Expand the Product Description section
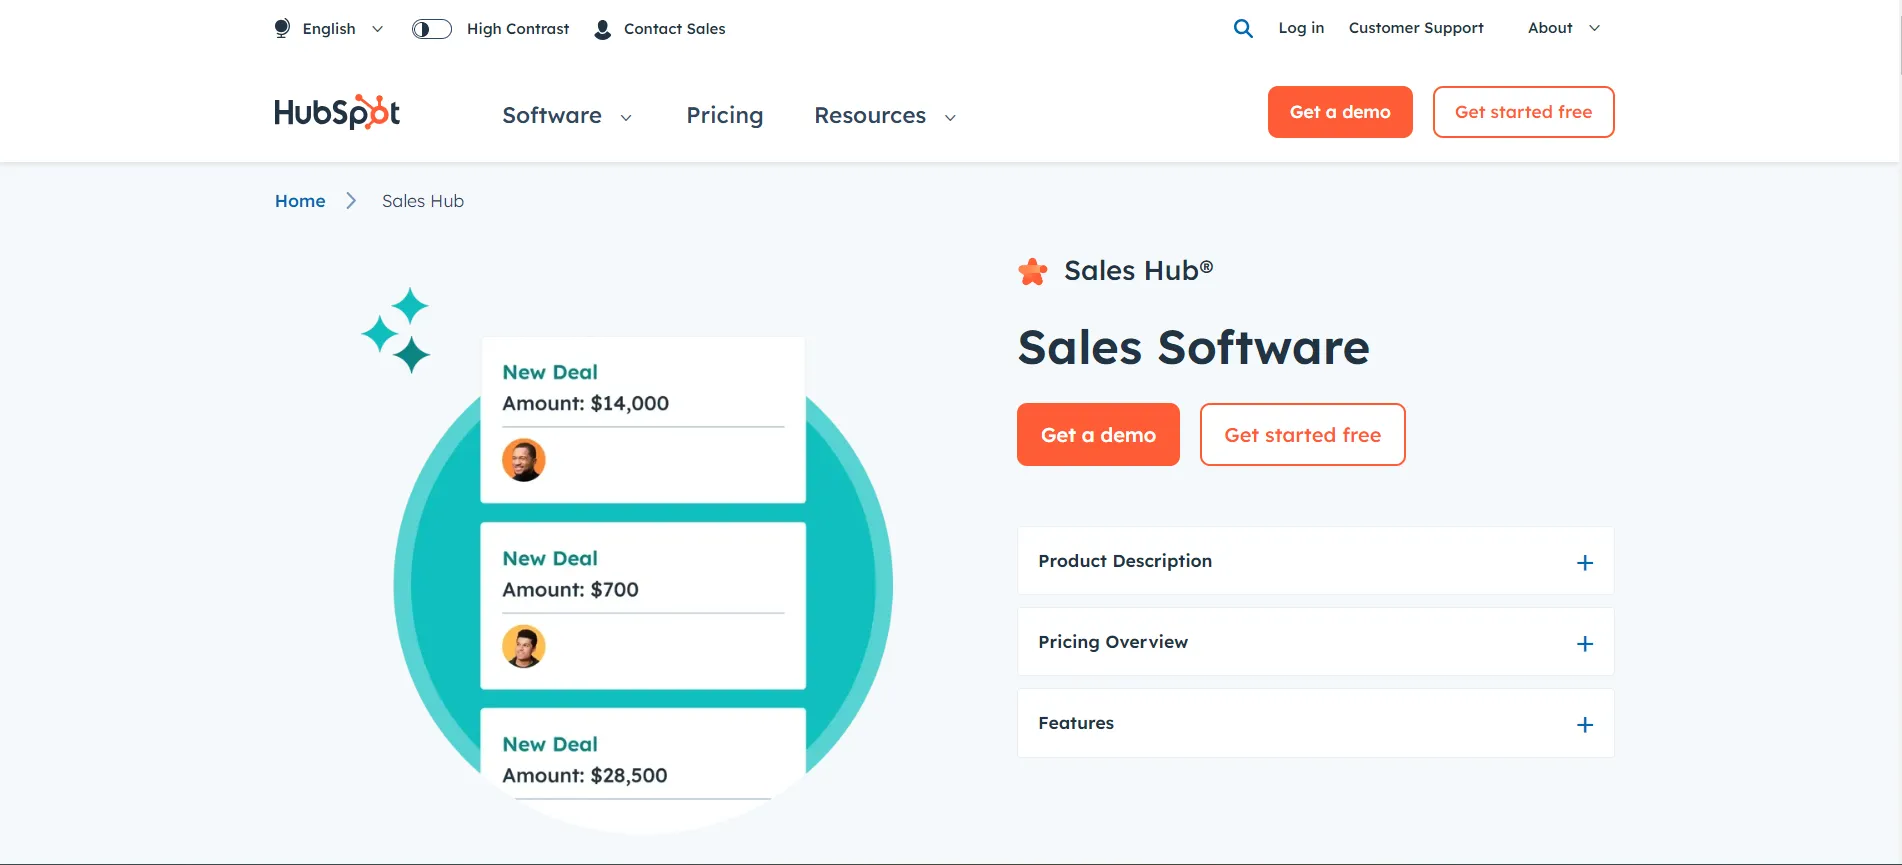The width and height of the screenshot is (1902, 865). 1315,561
